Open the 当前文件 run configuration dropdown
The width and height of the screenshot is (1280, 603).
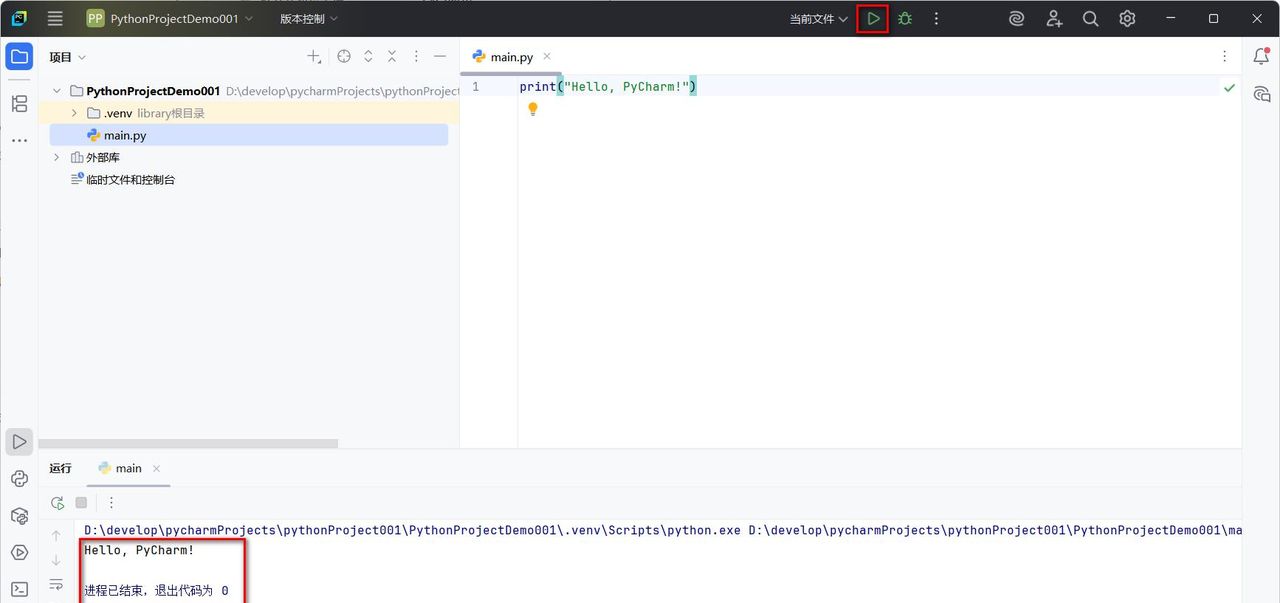point(818,19)
